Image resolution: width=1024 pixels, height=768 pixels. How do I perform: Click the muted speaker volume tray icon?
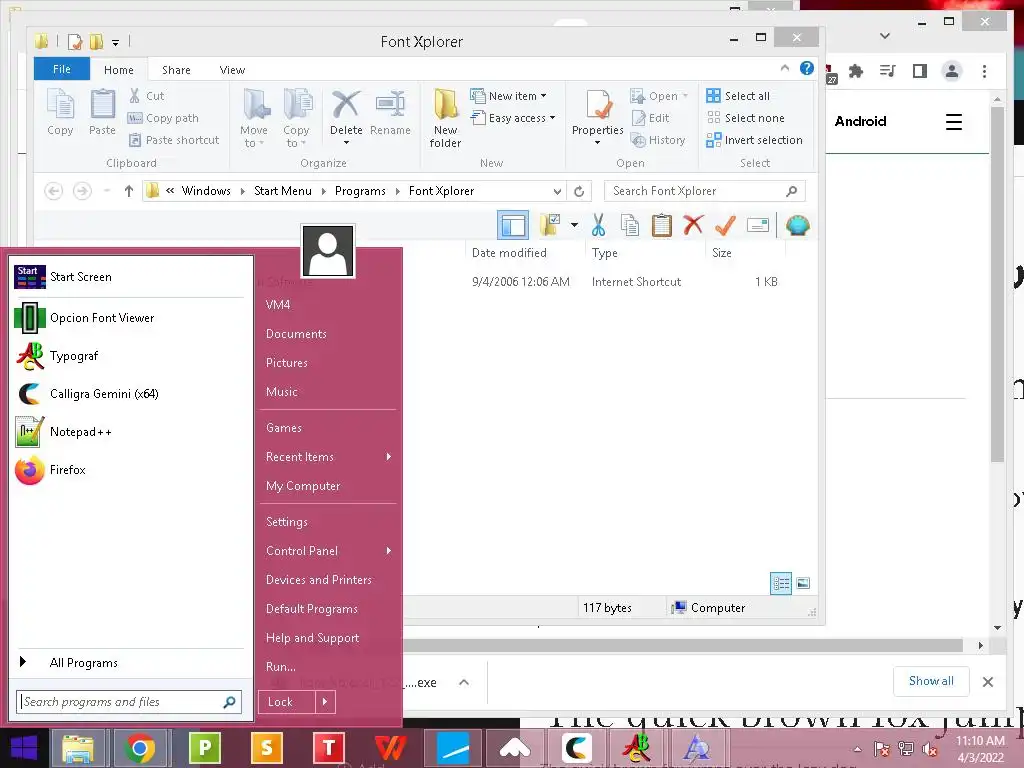tap(929, 750)
